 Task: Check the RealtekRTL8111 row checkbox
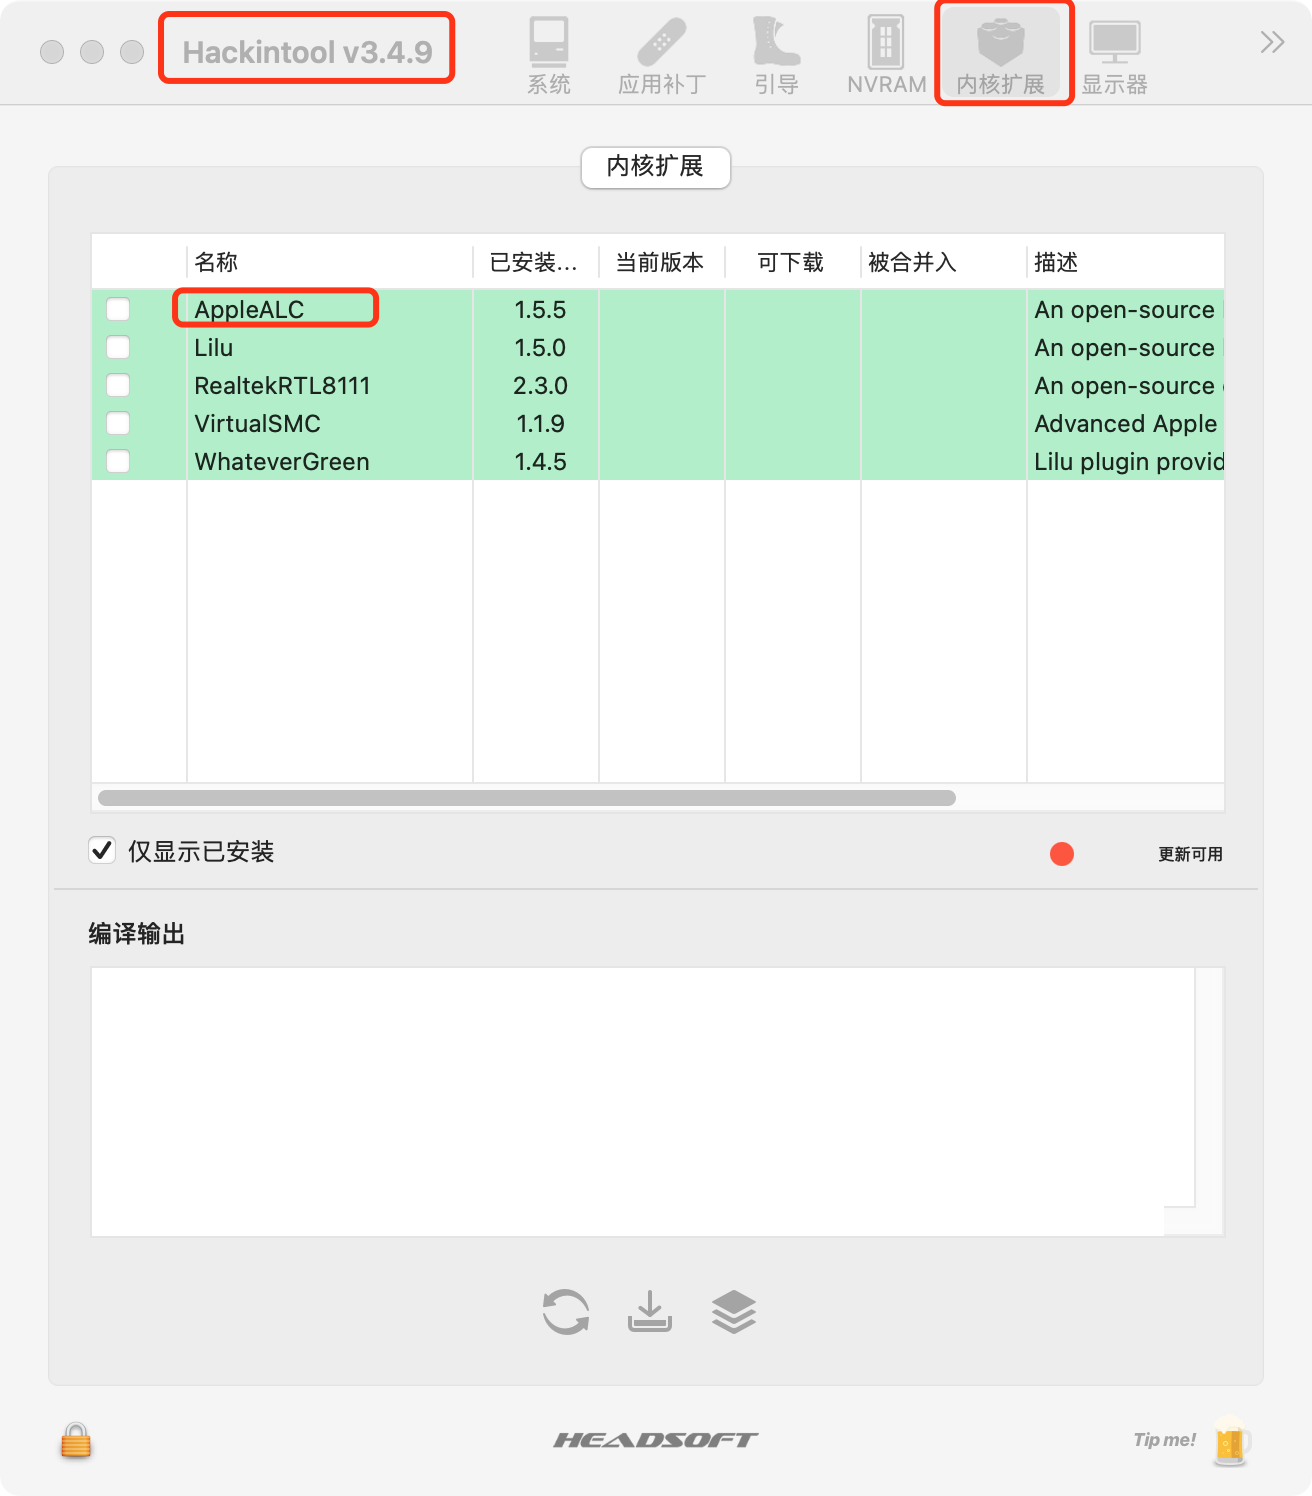118,385
